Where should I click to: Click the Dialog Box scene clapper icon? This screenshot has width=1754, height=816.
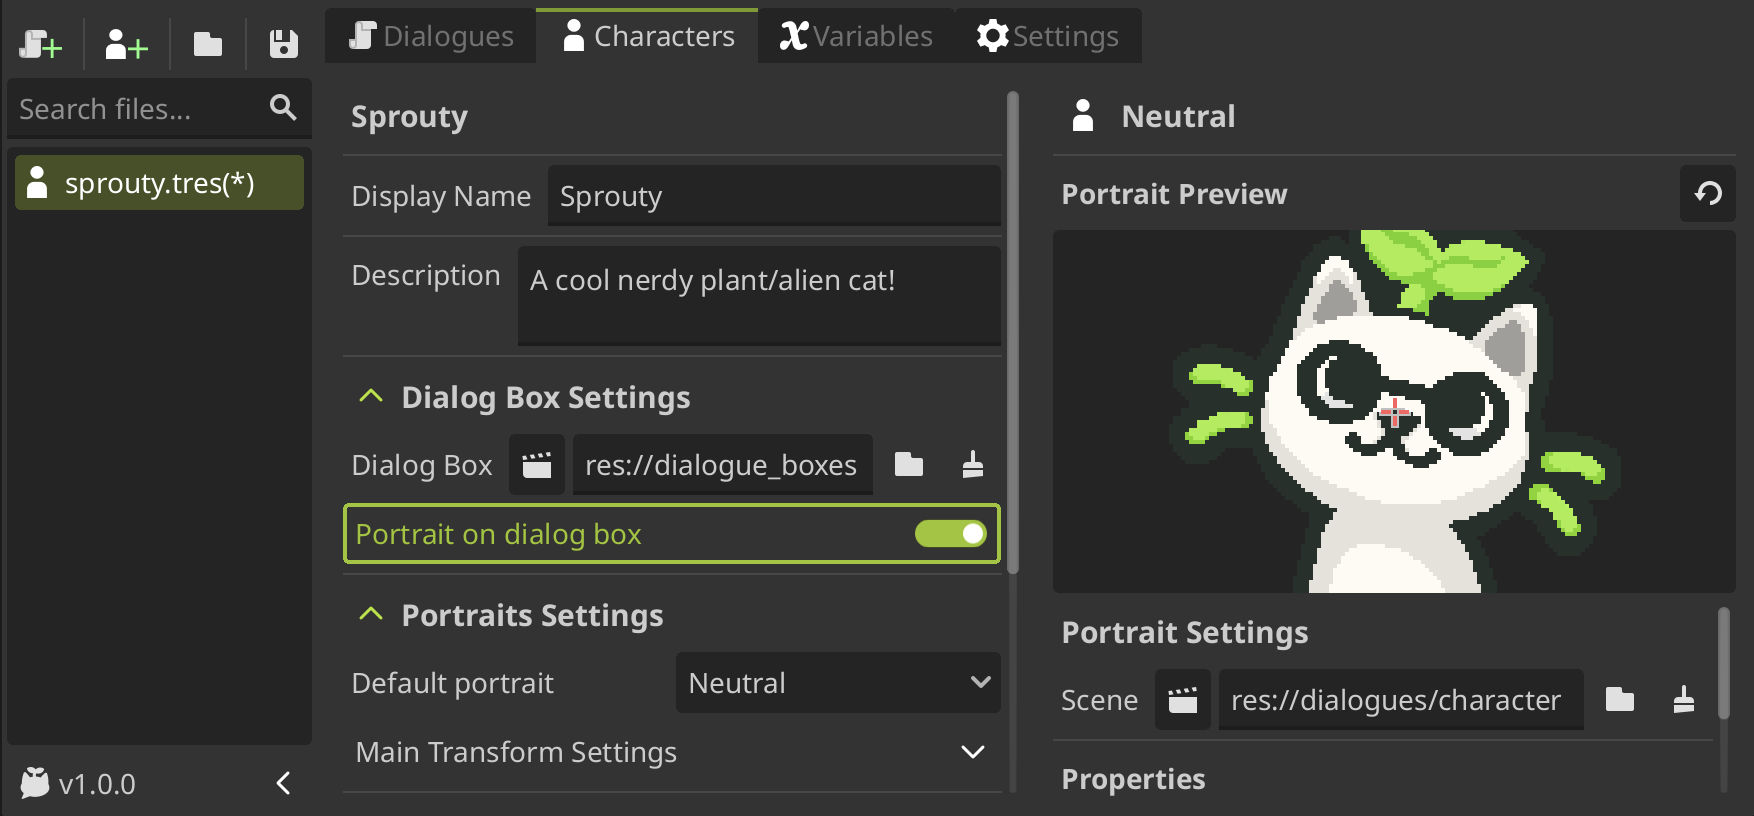[x=537, y=465]
